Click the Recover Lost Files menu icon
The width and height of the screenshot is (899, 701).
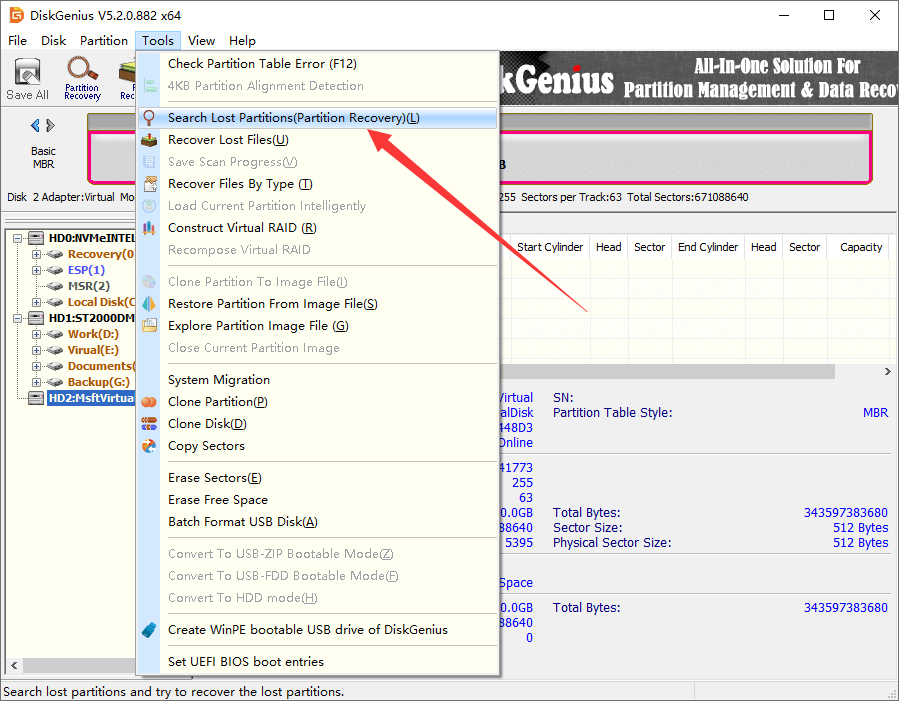(149, 140)
